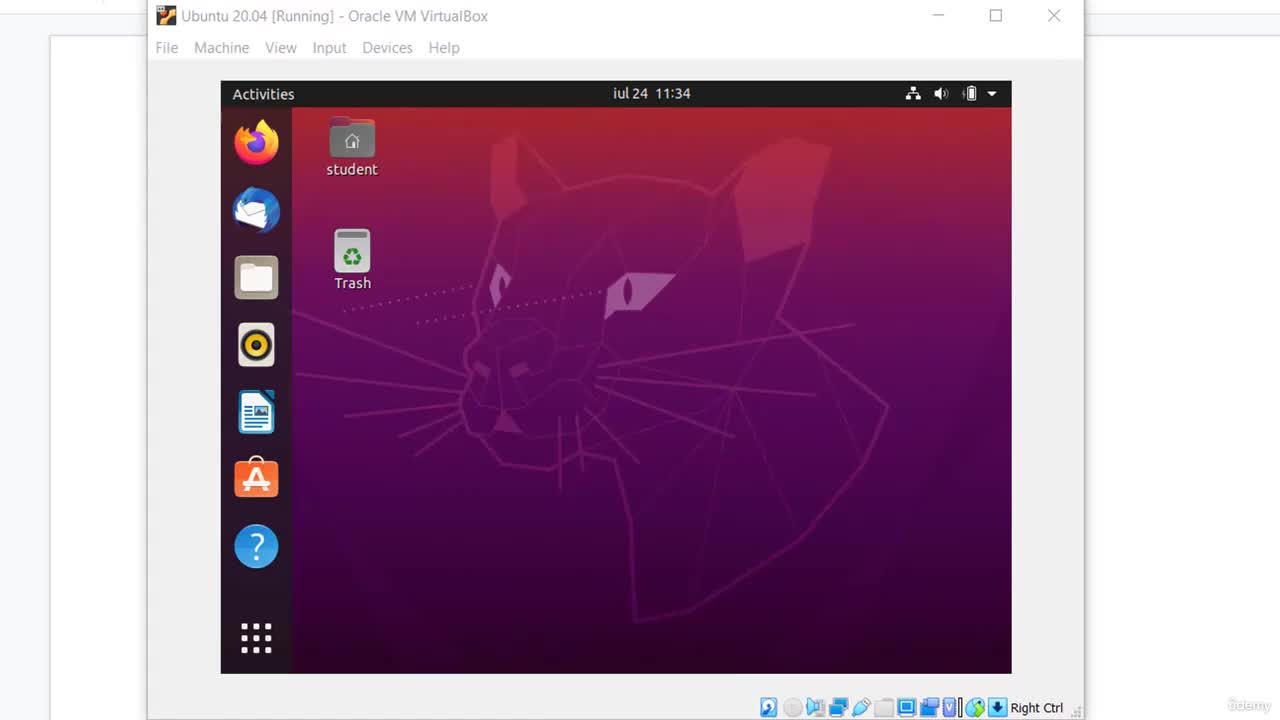Click the Right Ctrl host key label

1037,708
